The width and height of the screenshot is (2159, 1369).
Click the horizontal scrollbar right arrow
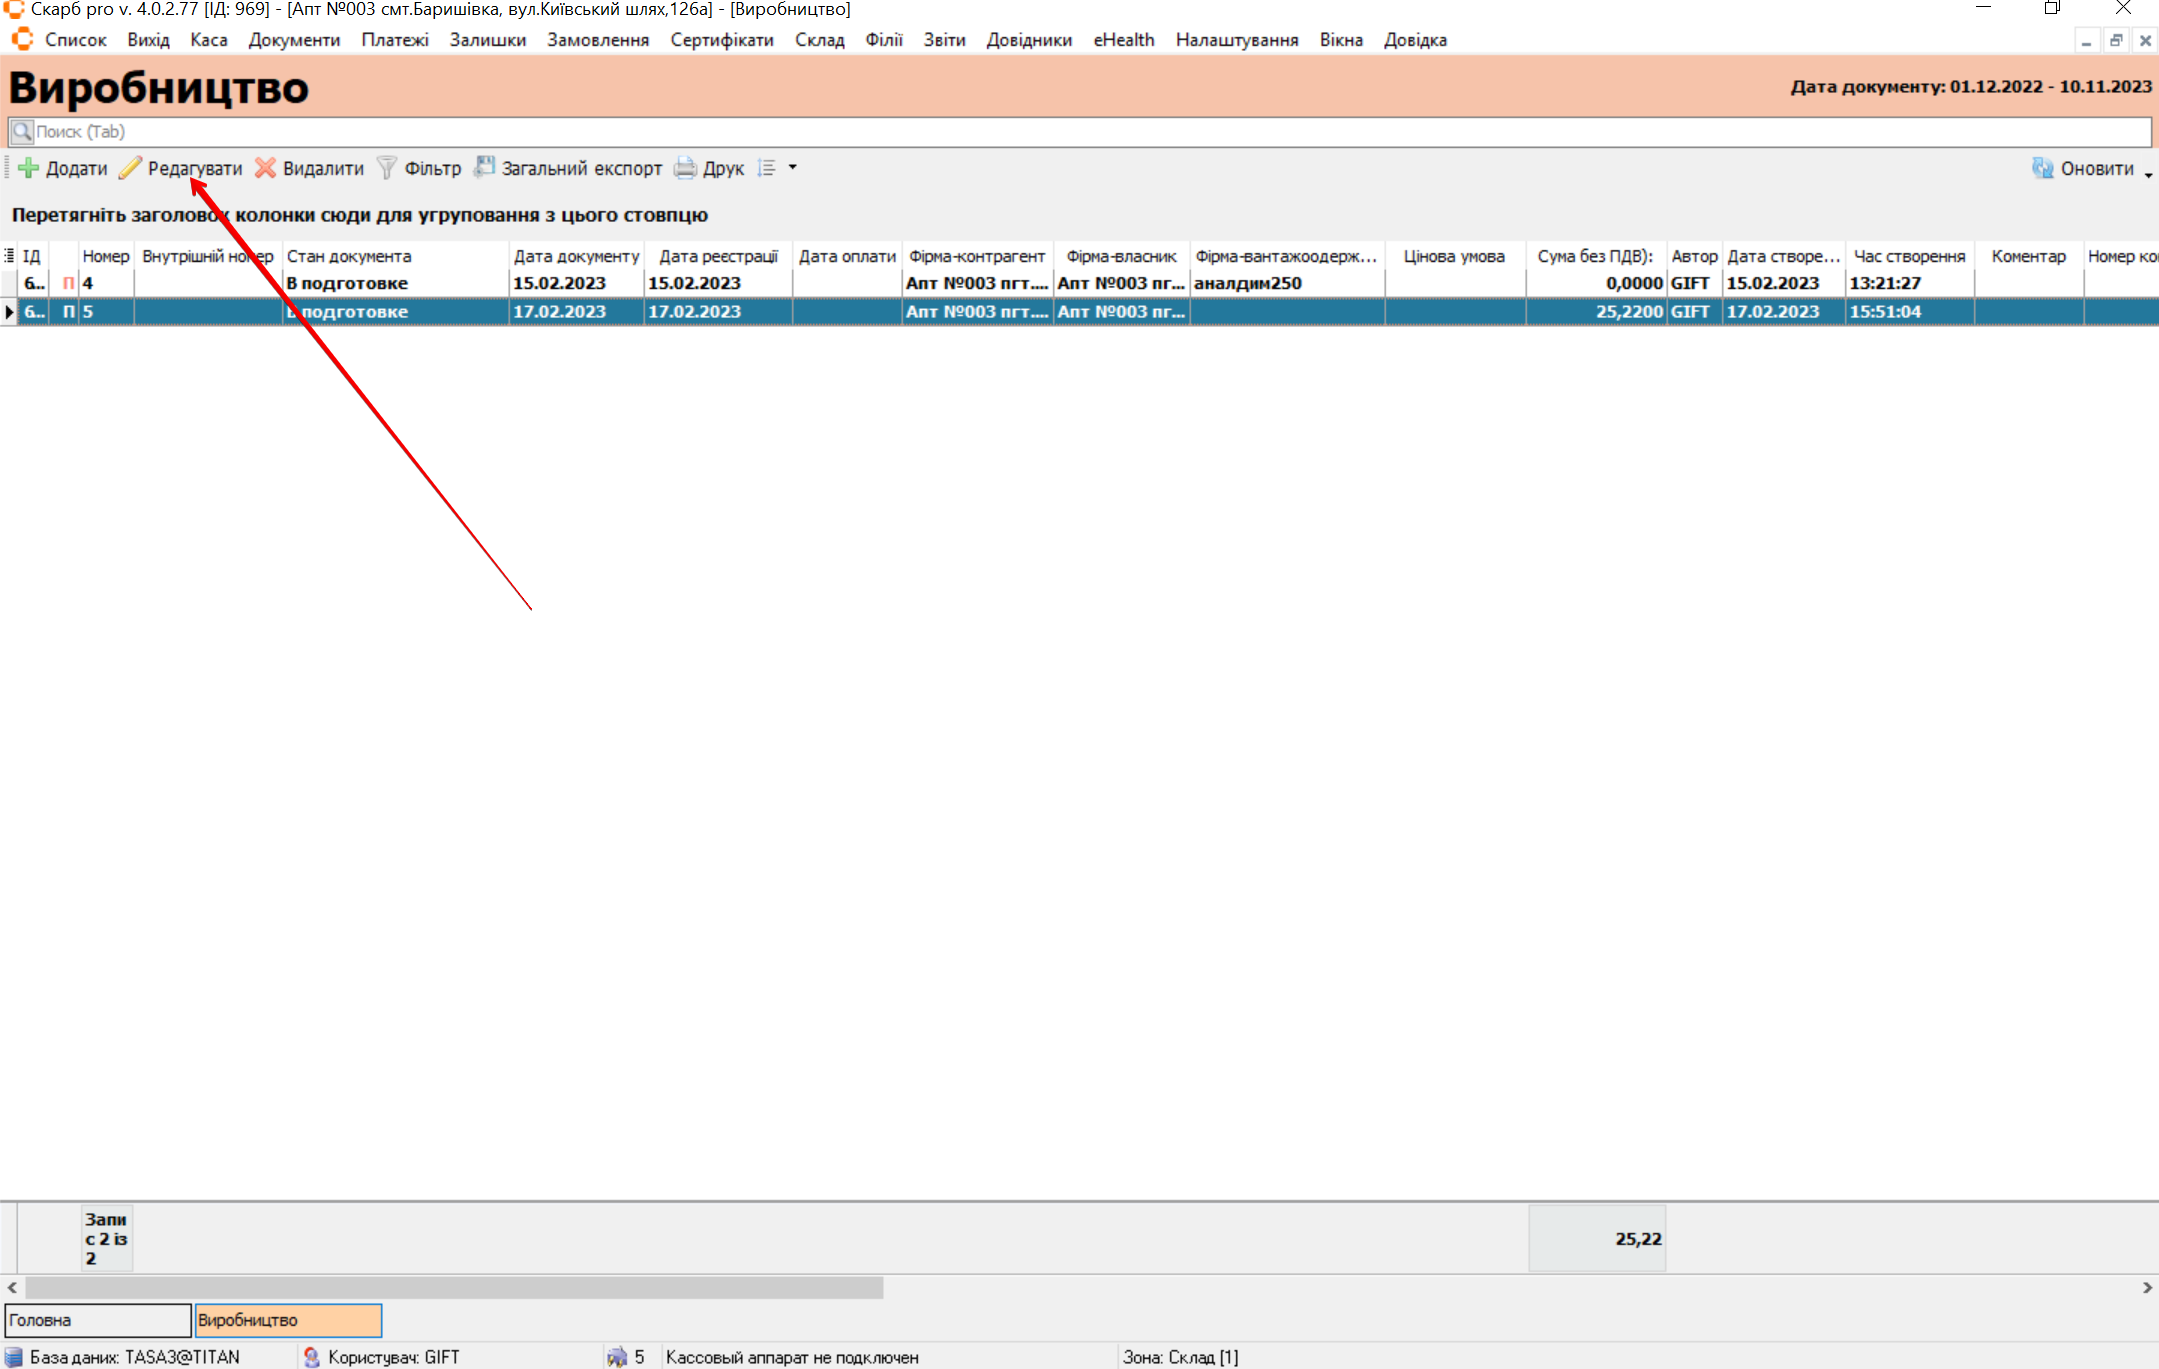[2147, 1287]
